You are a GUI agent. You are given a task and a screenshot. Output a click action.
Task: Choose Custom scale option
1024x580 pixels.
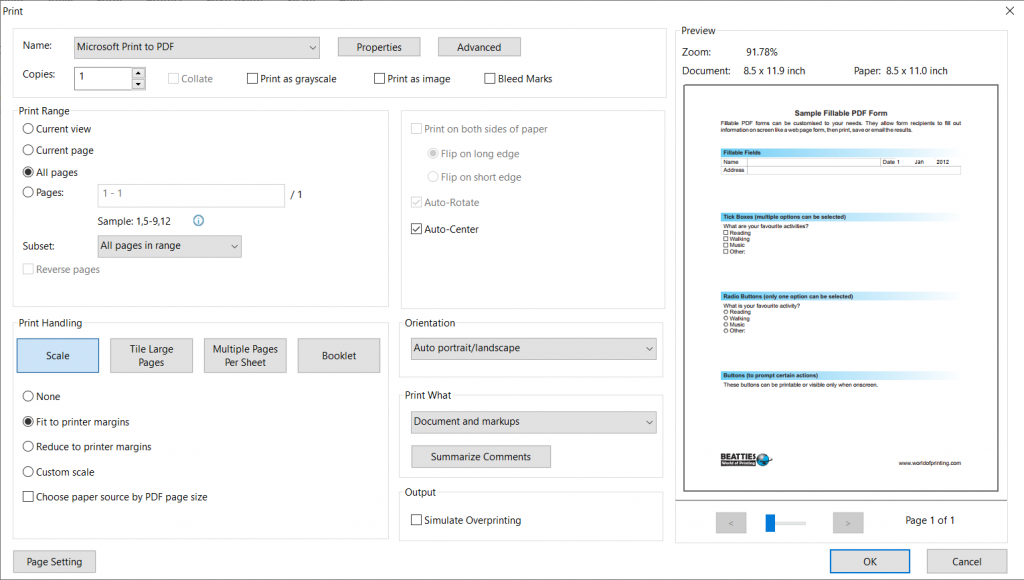click(28, 472)
